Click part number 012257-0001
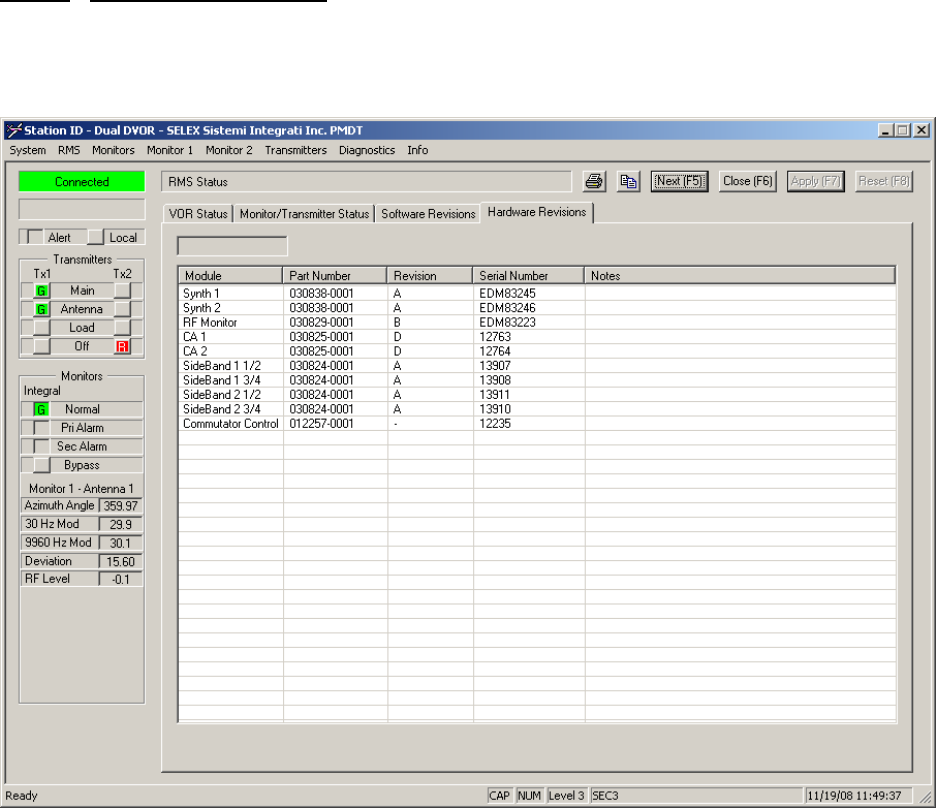The width and height of the screenshot is (936, 808). pos(321,424)
